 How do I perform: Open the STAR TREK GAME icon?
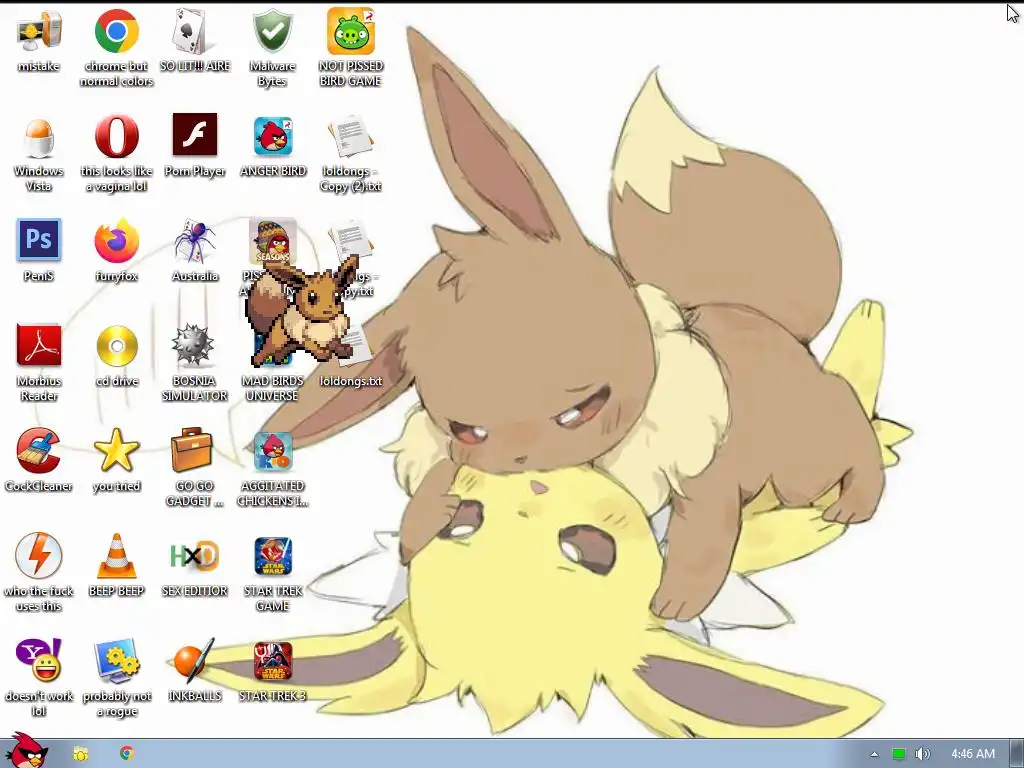[x=273, y=556]
